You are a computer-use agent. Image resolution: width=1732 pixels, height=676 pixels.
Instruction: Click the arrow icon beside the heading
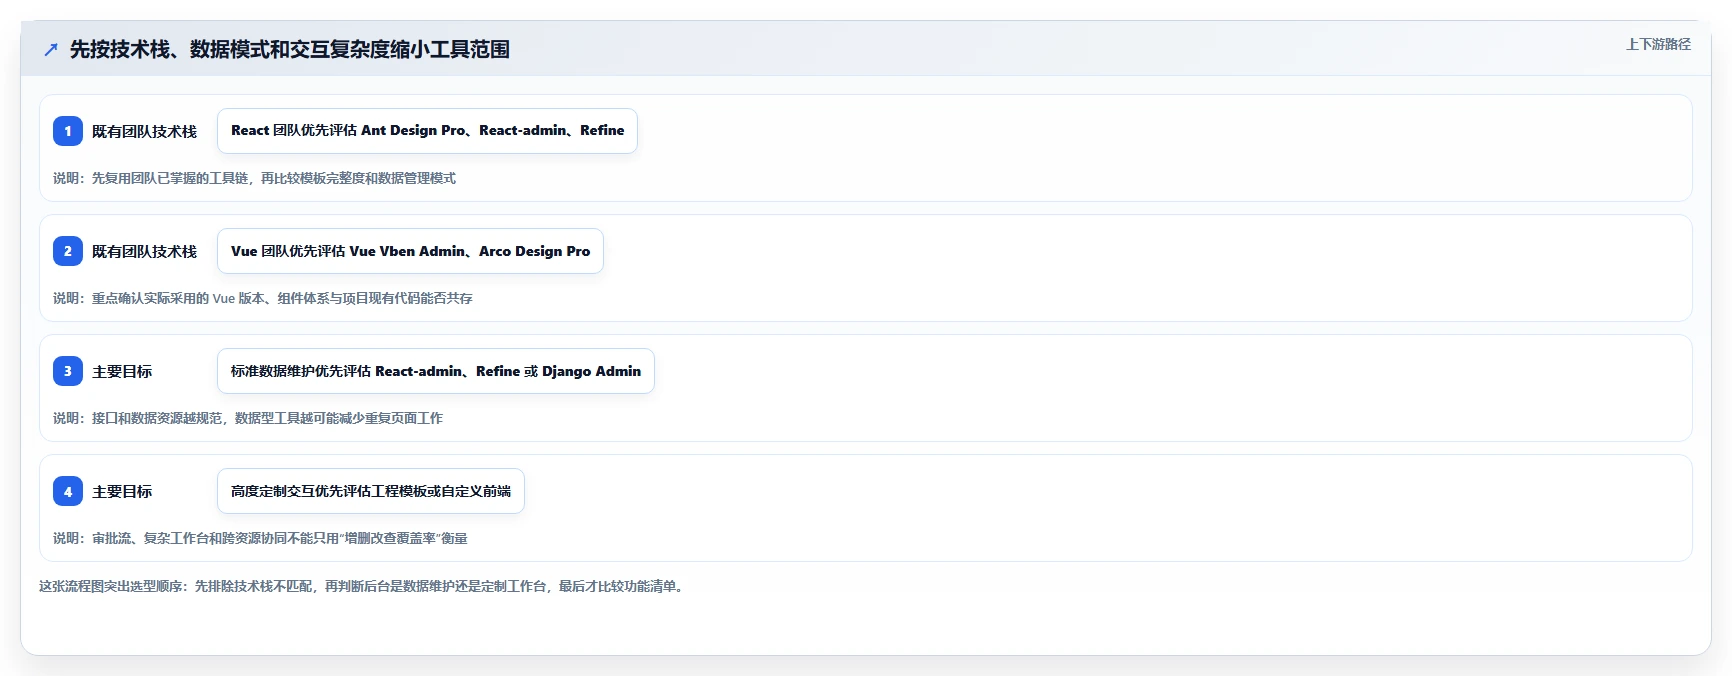coord(51,49)
